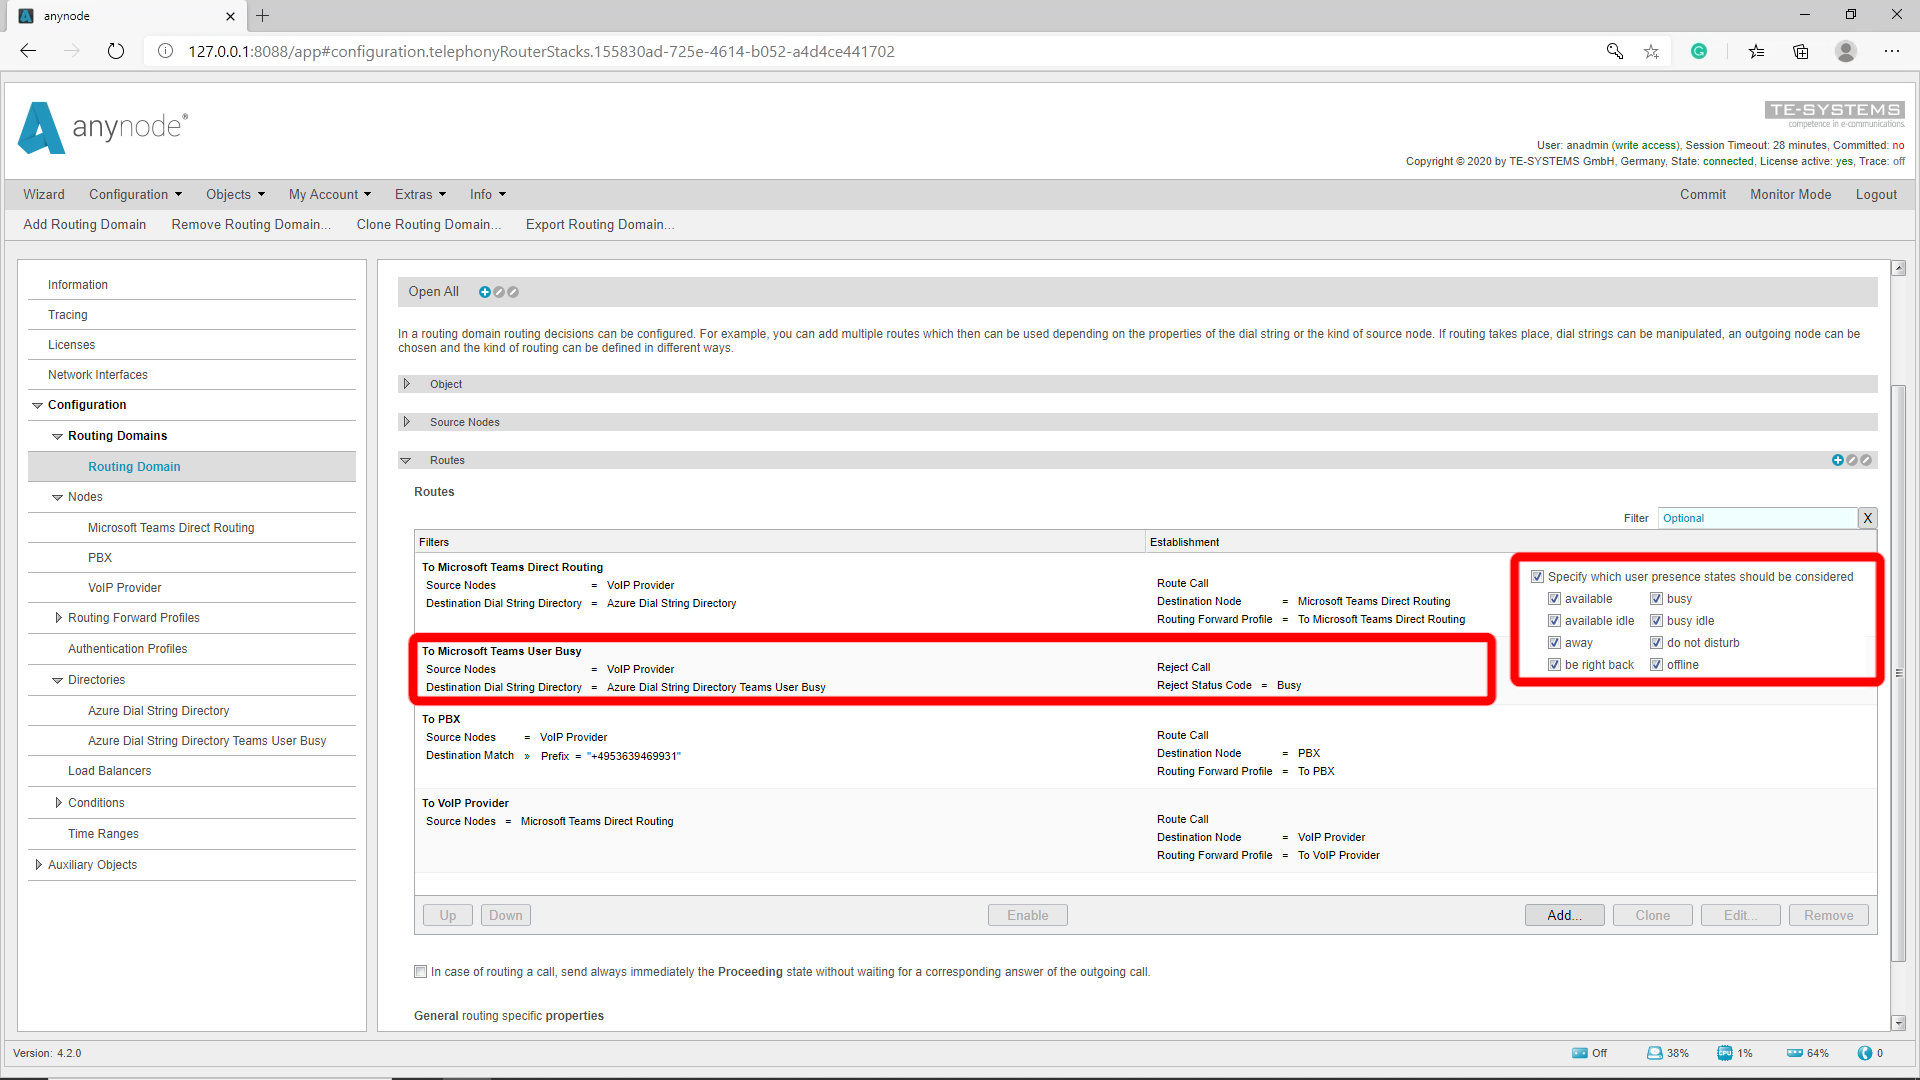Screen dimensions: 1920x1080
Task: Click Logout
Action: pyautogui.click(x=1876, y=195)
